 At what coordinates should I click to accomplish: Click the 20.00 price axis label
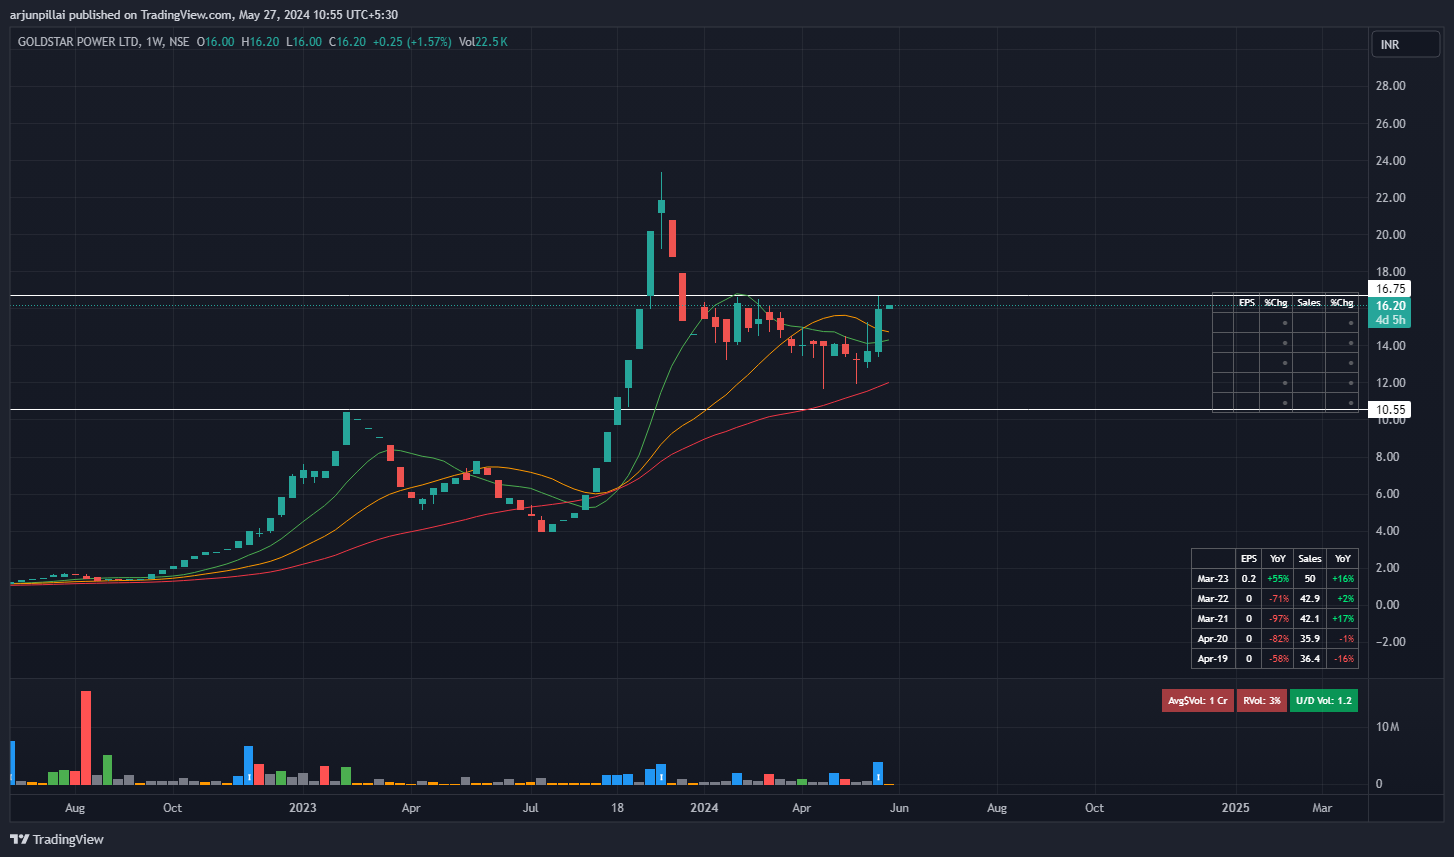pyautogui.click(x=1391, y=235)
